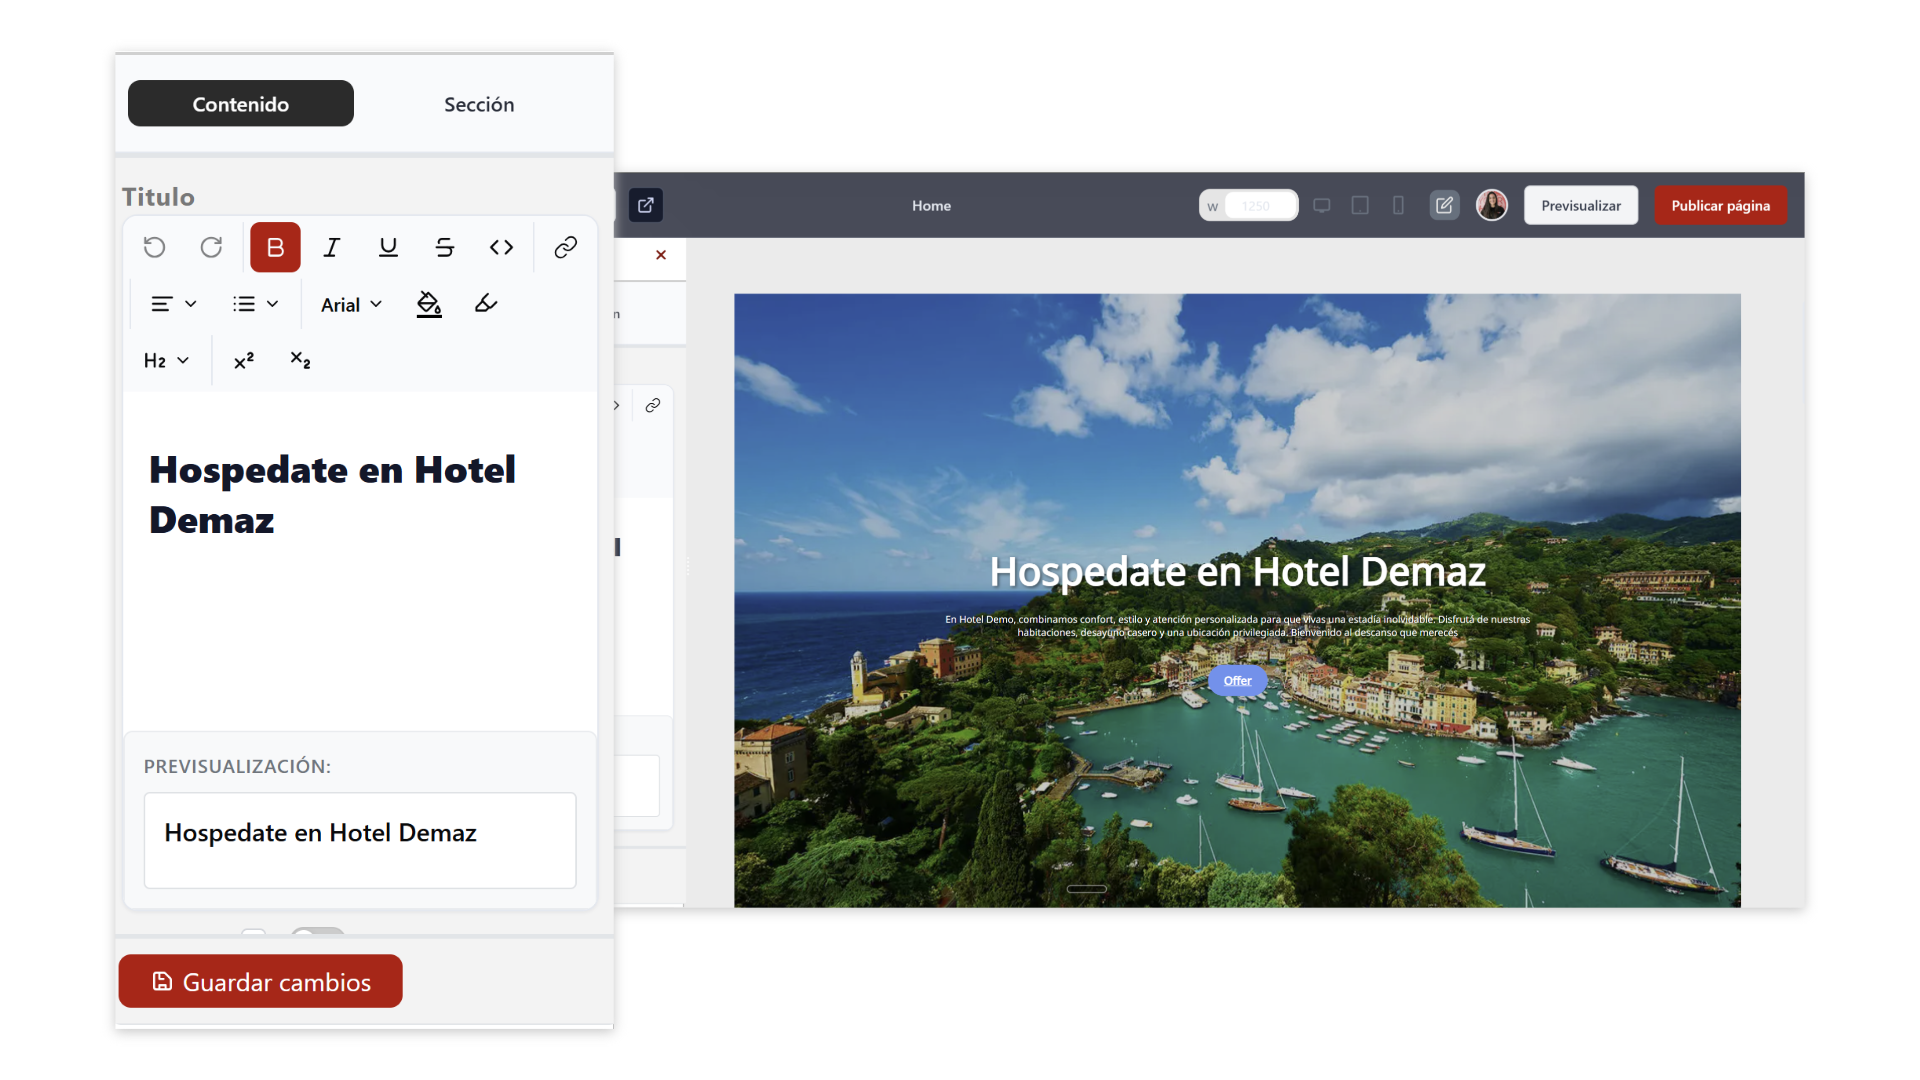Click the page width input field
The image size is (1920, 1080).
(1257, 206)
